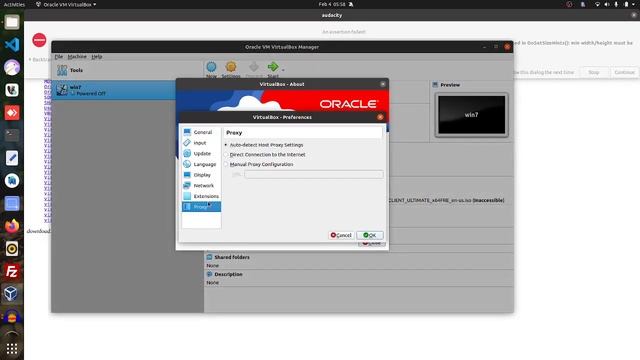Close the Oracle VM VirtualBox Manager window
This screenshot has height=360, width=640.
click(507, 47)
